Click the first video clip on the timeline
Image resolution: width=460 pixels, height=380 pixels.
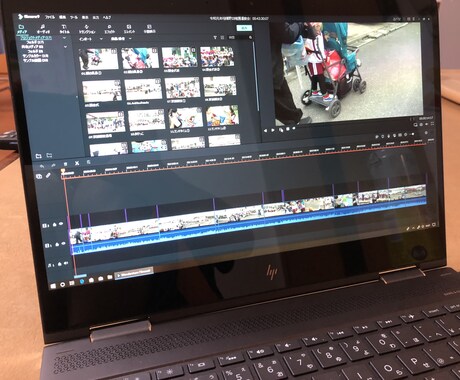tap(77, 236)
